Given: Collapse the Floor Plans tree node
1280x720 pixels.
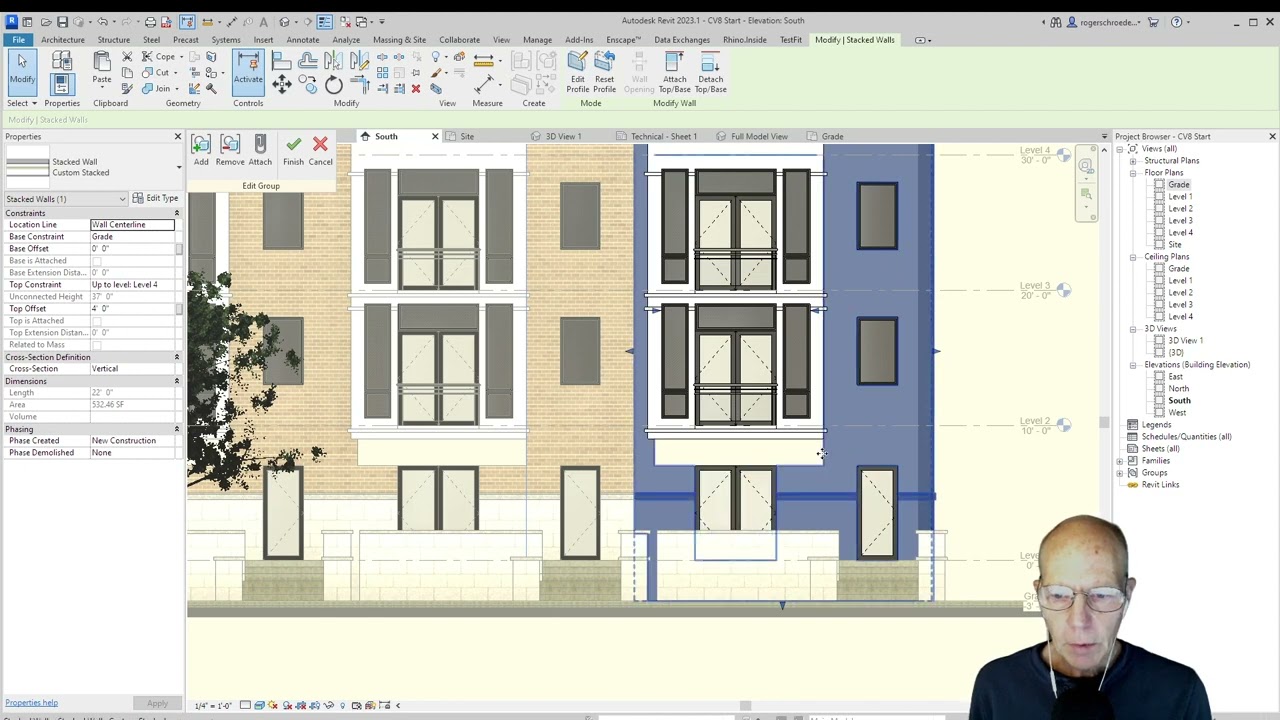Looking at the screenshot, I should tap(1133, 173).
